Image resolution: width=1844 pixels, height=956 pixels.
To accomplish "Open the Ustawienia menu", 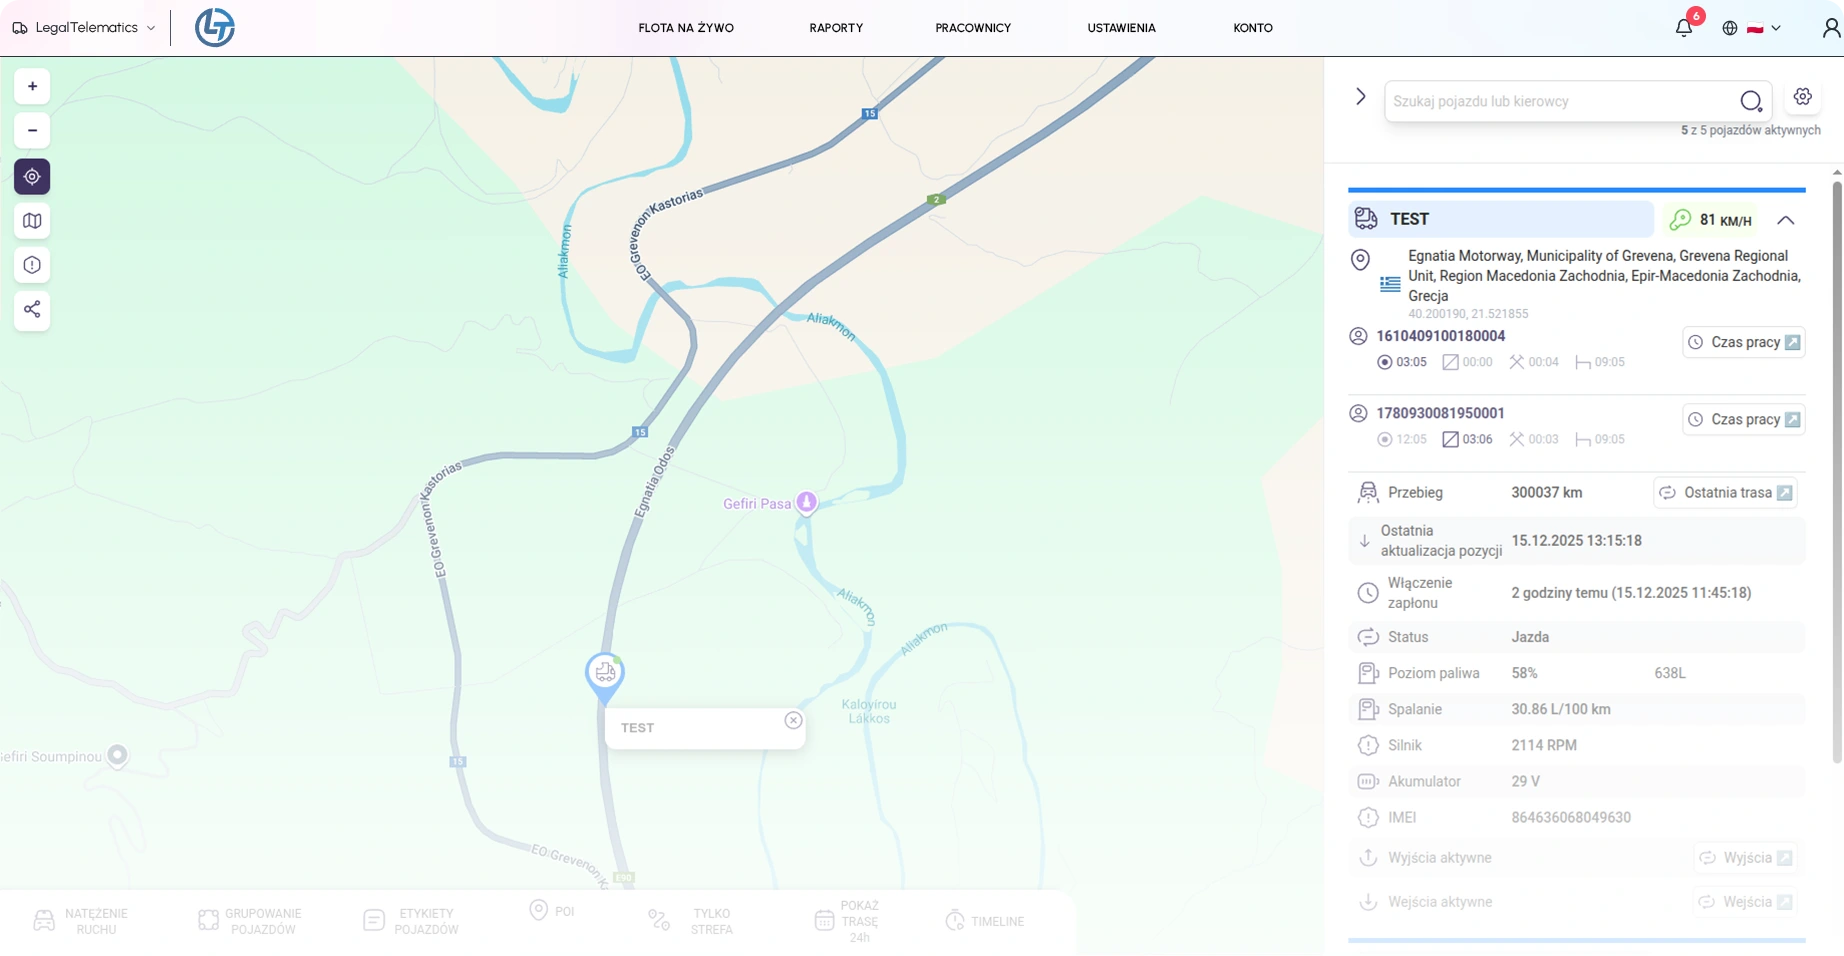I will click(x=1121, y=28).
